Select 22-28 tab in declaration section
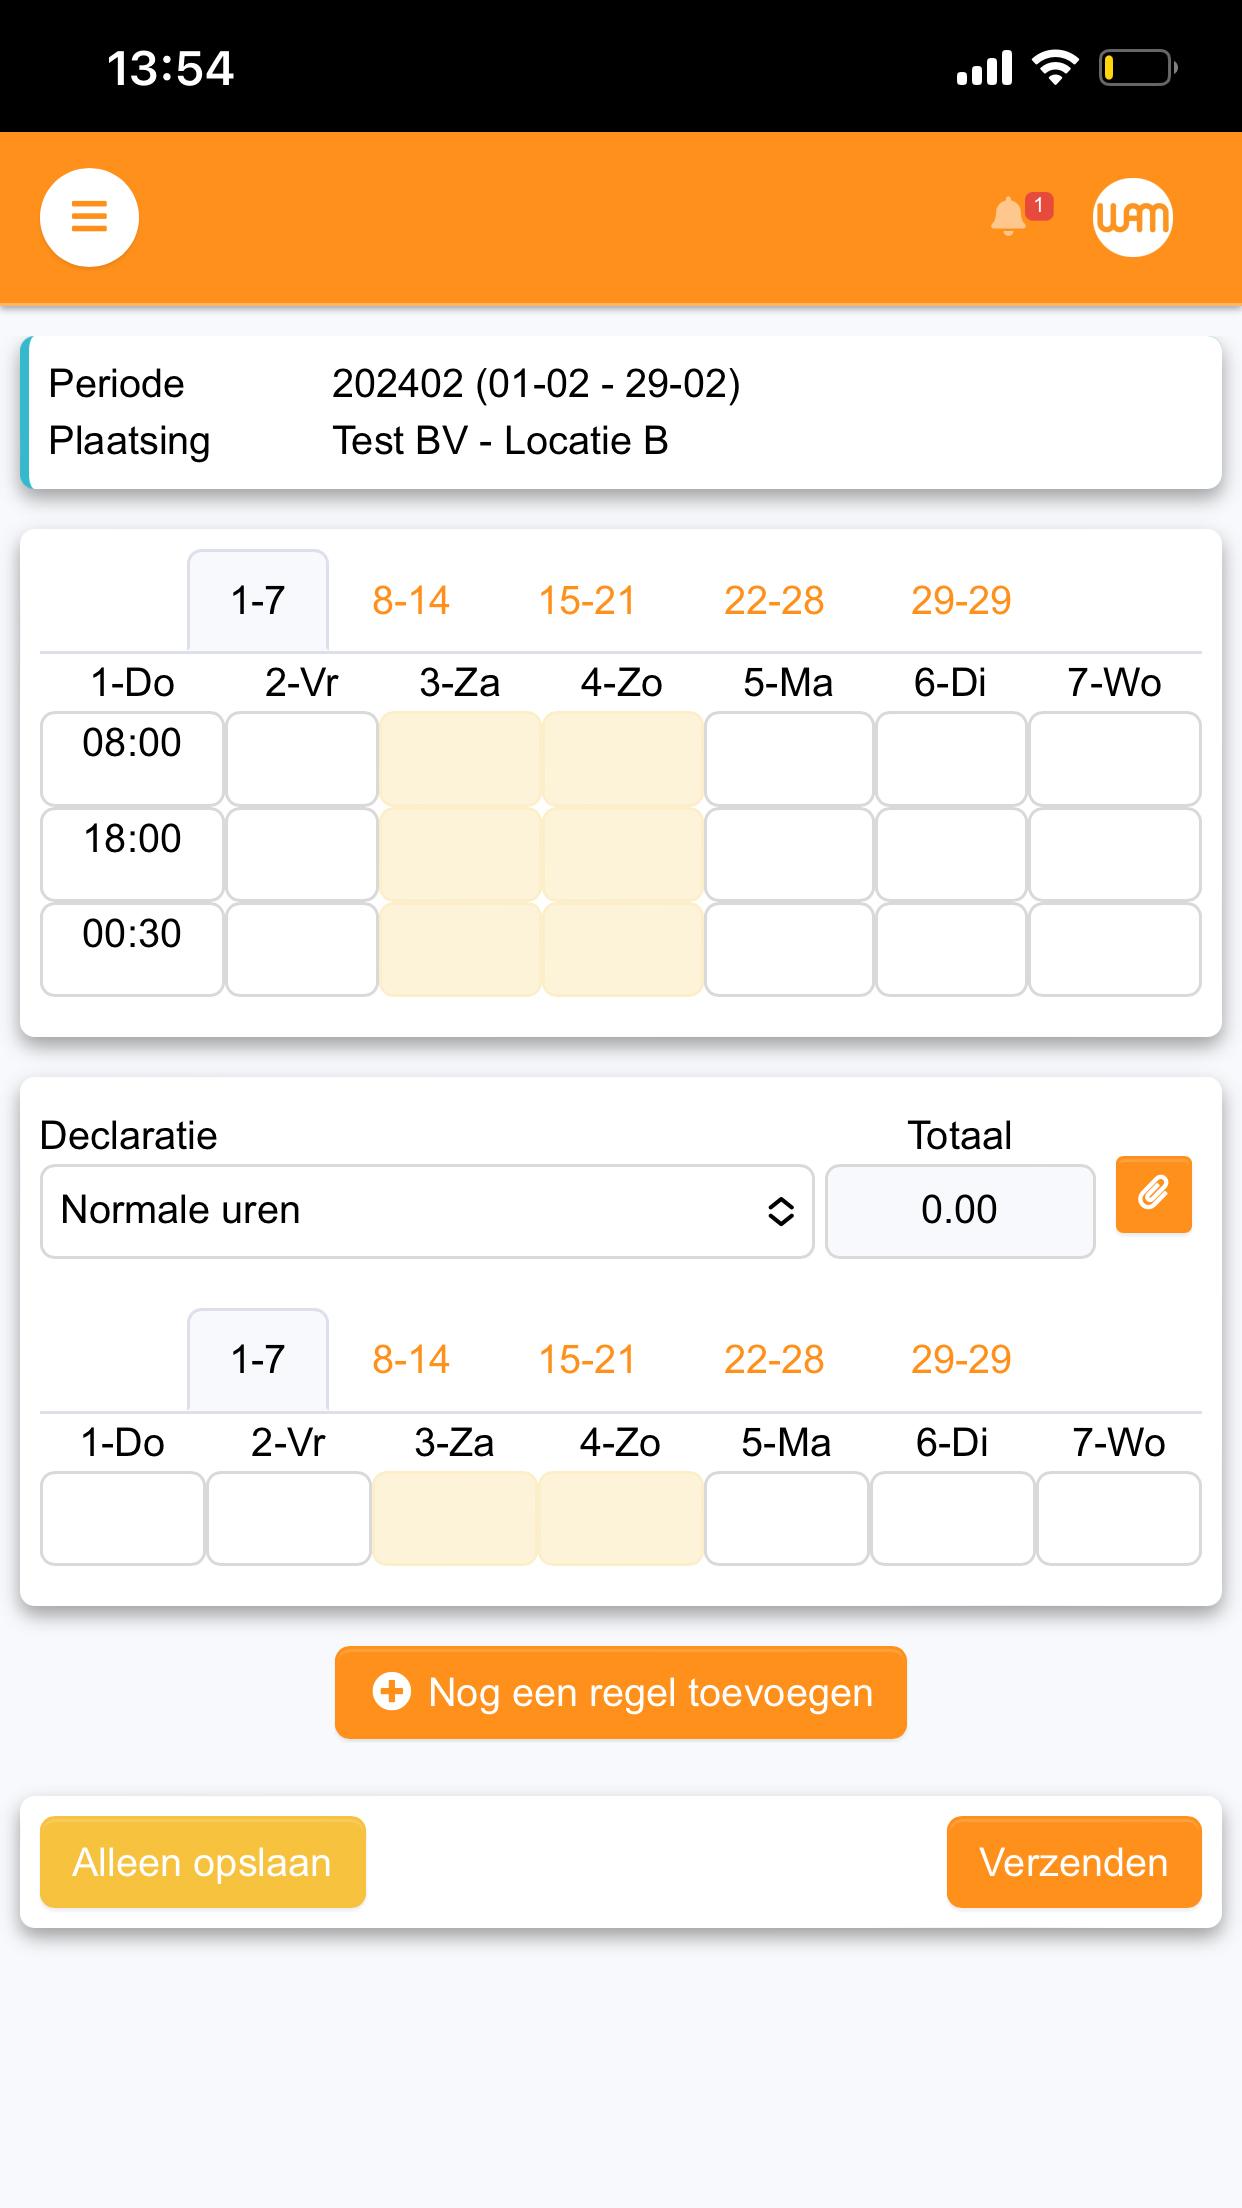Screen dimensions: 1242x2208 [x=774, y=1360]
